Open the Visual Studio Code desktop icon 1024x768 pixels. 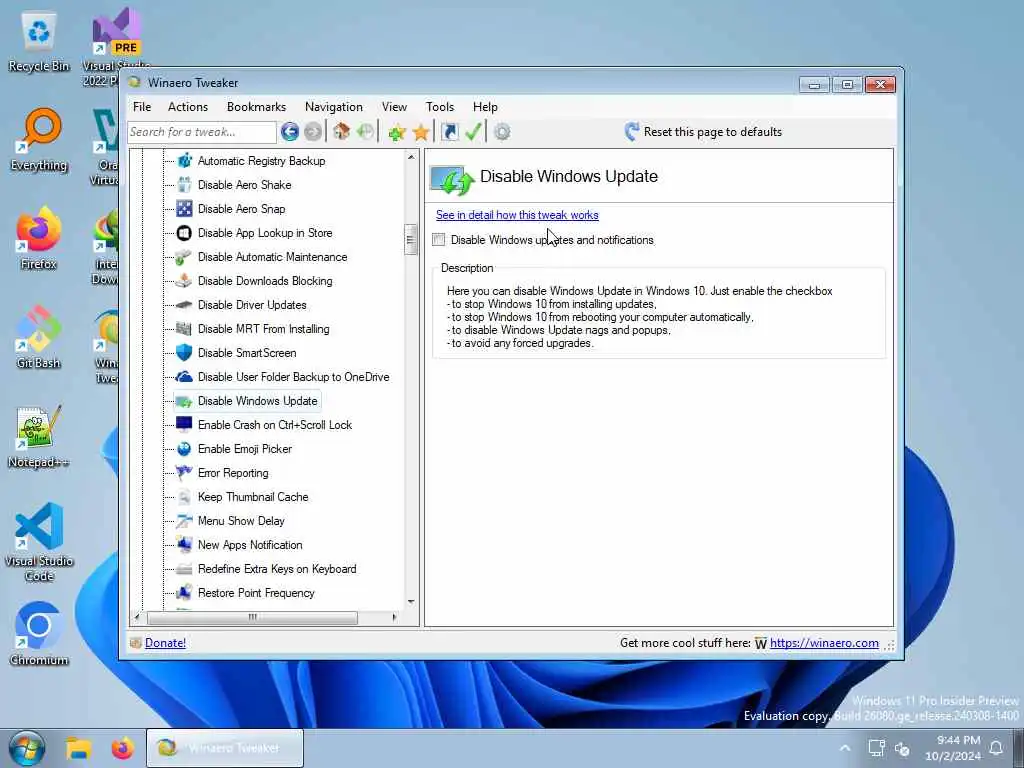point(39,542)
